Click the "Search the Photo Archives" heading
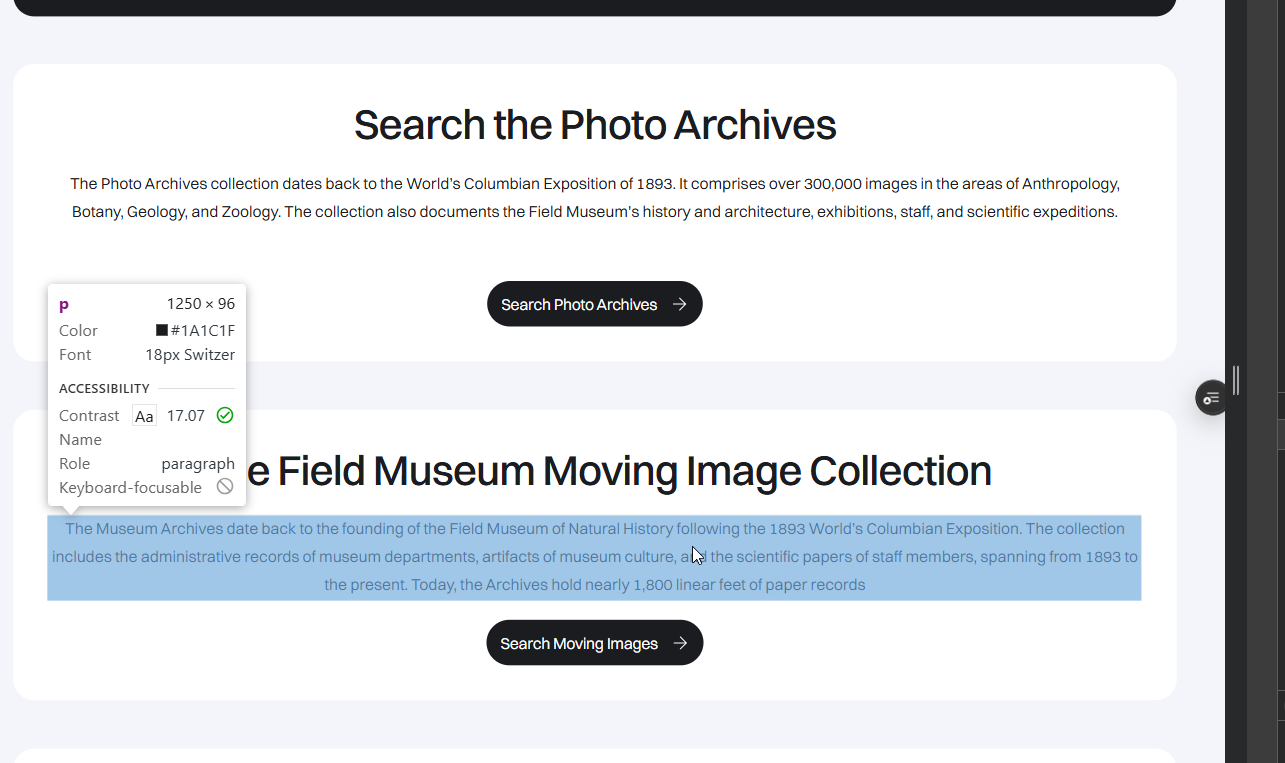The image size is (1285, 763). [595, 125]
